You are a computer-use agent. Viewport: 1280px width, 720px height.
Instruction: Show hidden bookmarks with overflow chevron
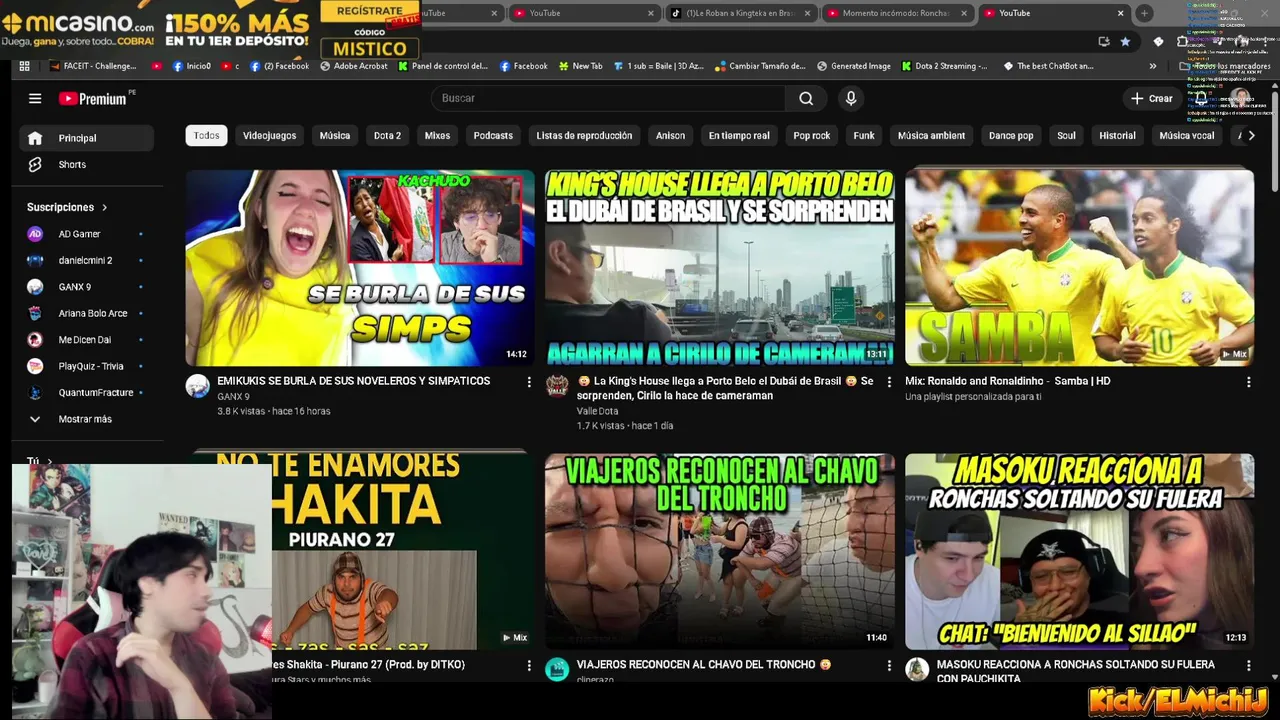[1153, 66]
